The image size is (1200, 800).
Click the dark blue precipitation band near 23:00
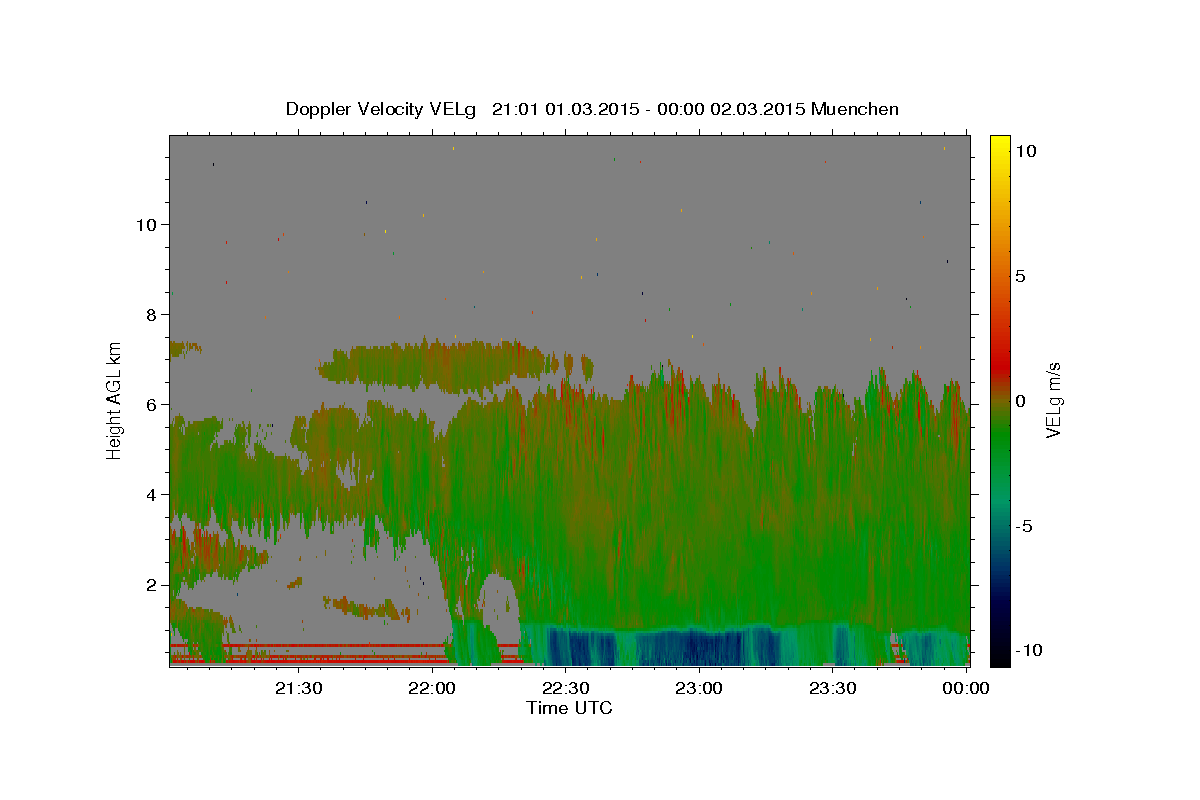tap(695, 647)
